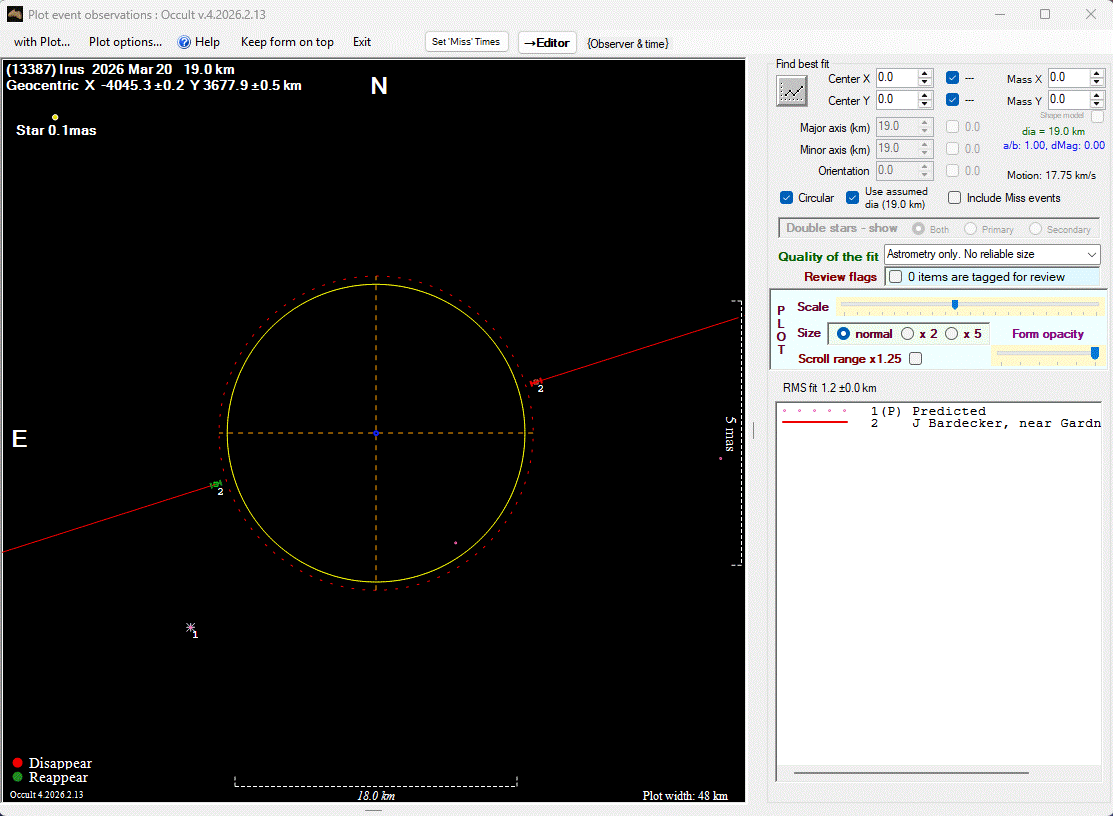Toggle the Circular checkbox

click(787, 198)
